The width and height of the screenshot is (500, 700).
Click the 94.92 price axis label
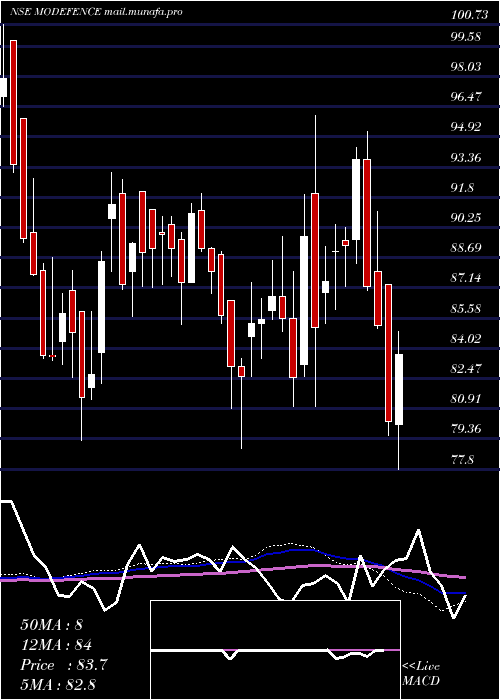(x=466, y=127)
